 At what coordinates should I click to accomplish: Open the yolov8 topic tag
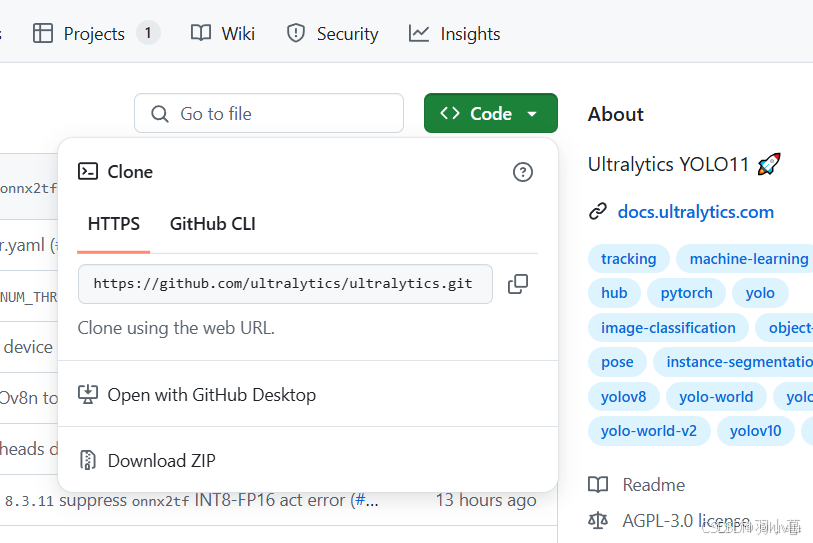(623, 397)
